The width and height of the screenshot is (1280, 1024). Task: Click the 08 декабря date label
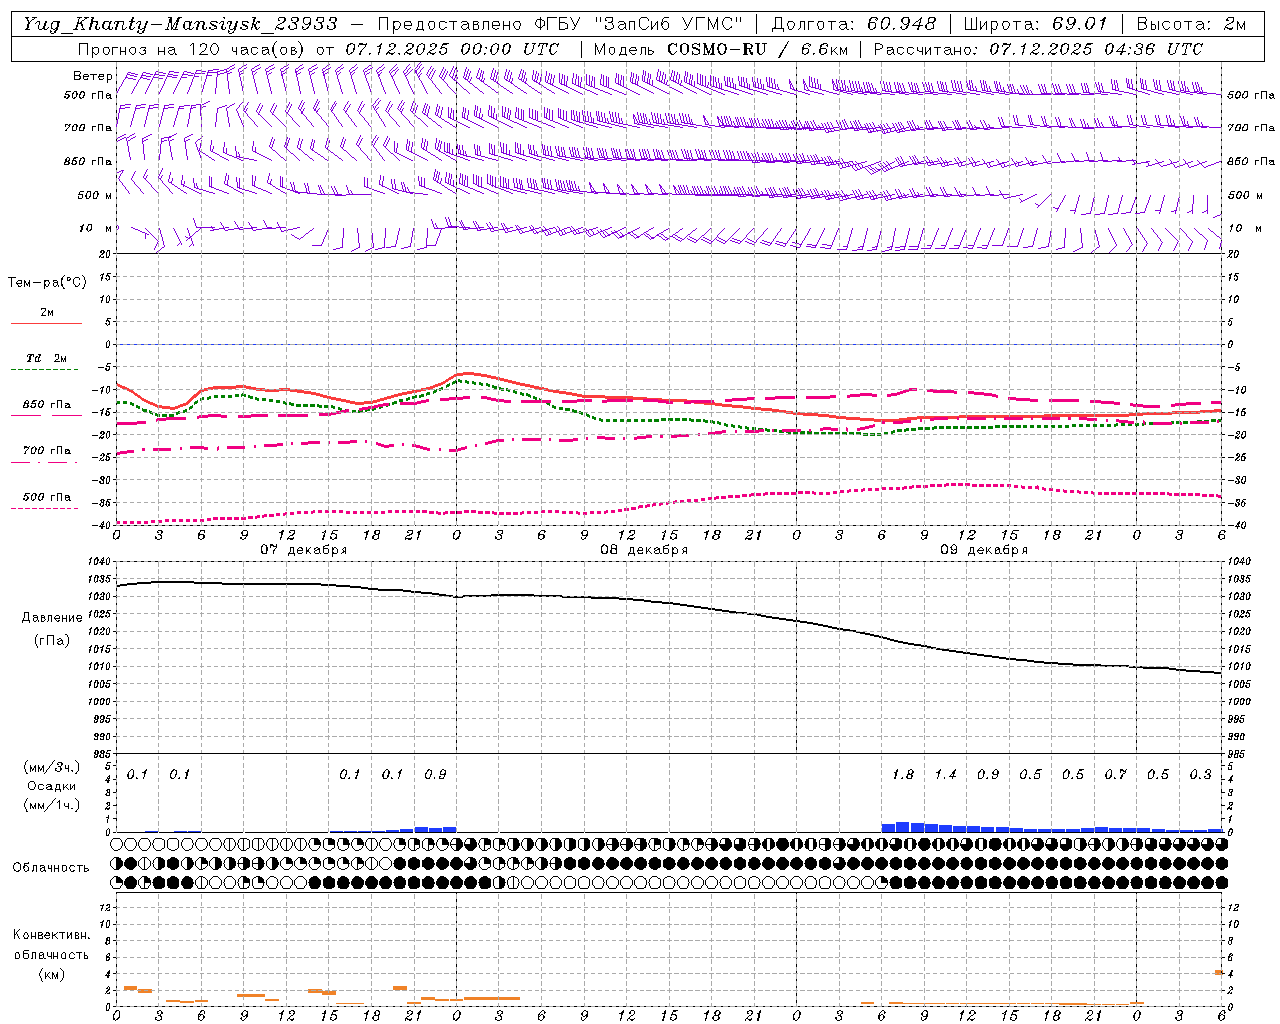tap(644, 550)
